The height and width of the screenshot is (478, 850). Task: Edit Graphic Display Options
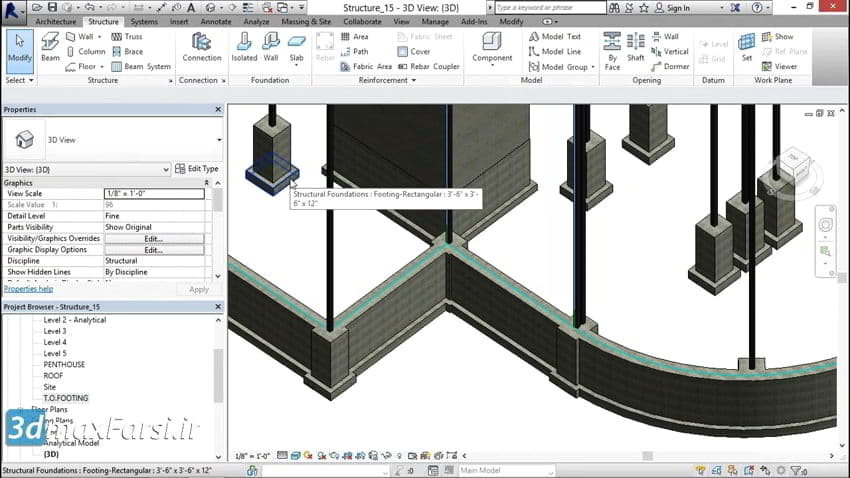[154, 250]
